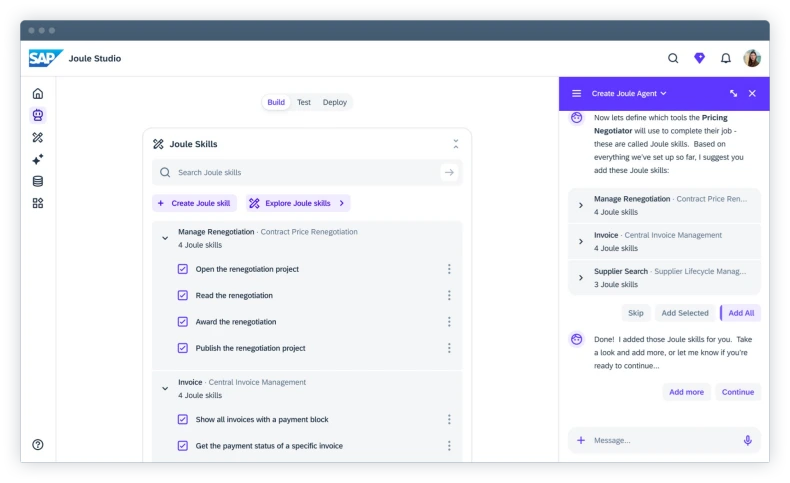Click the Add more button
This screenshot has height=483, width=790.
686,392
